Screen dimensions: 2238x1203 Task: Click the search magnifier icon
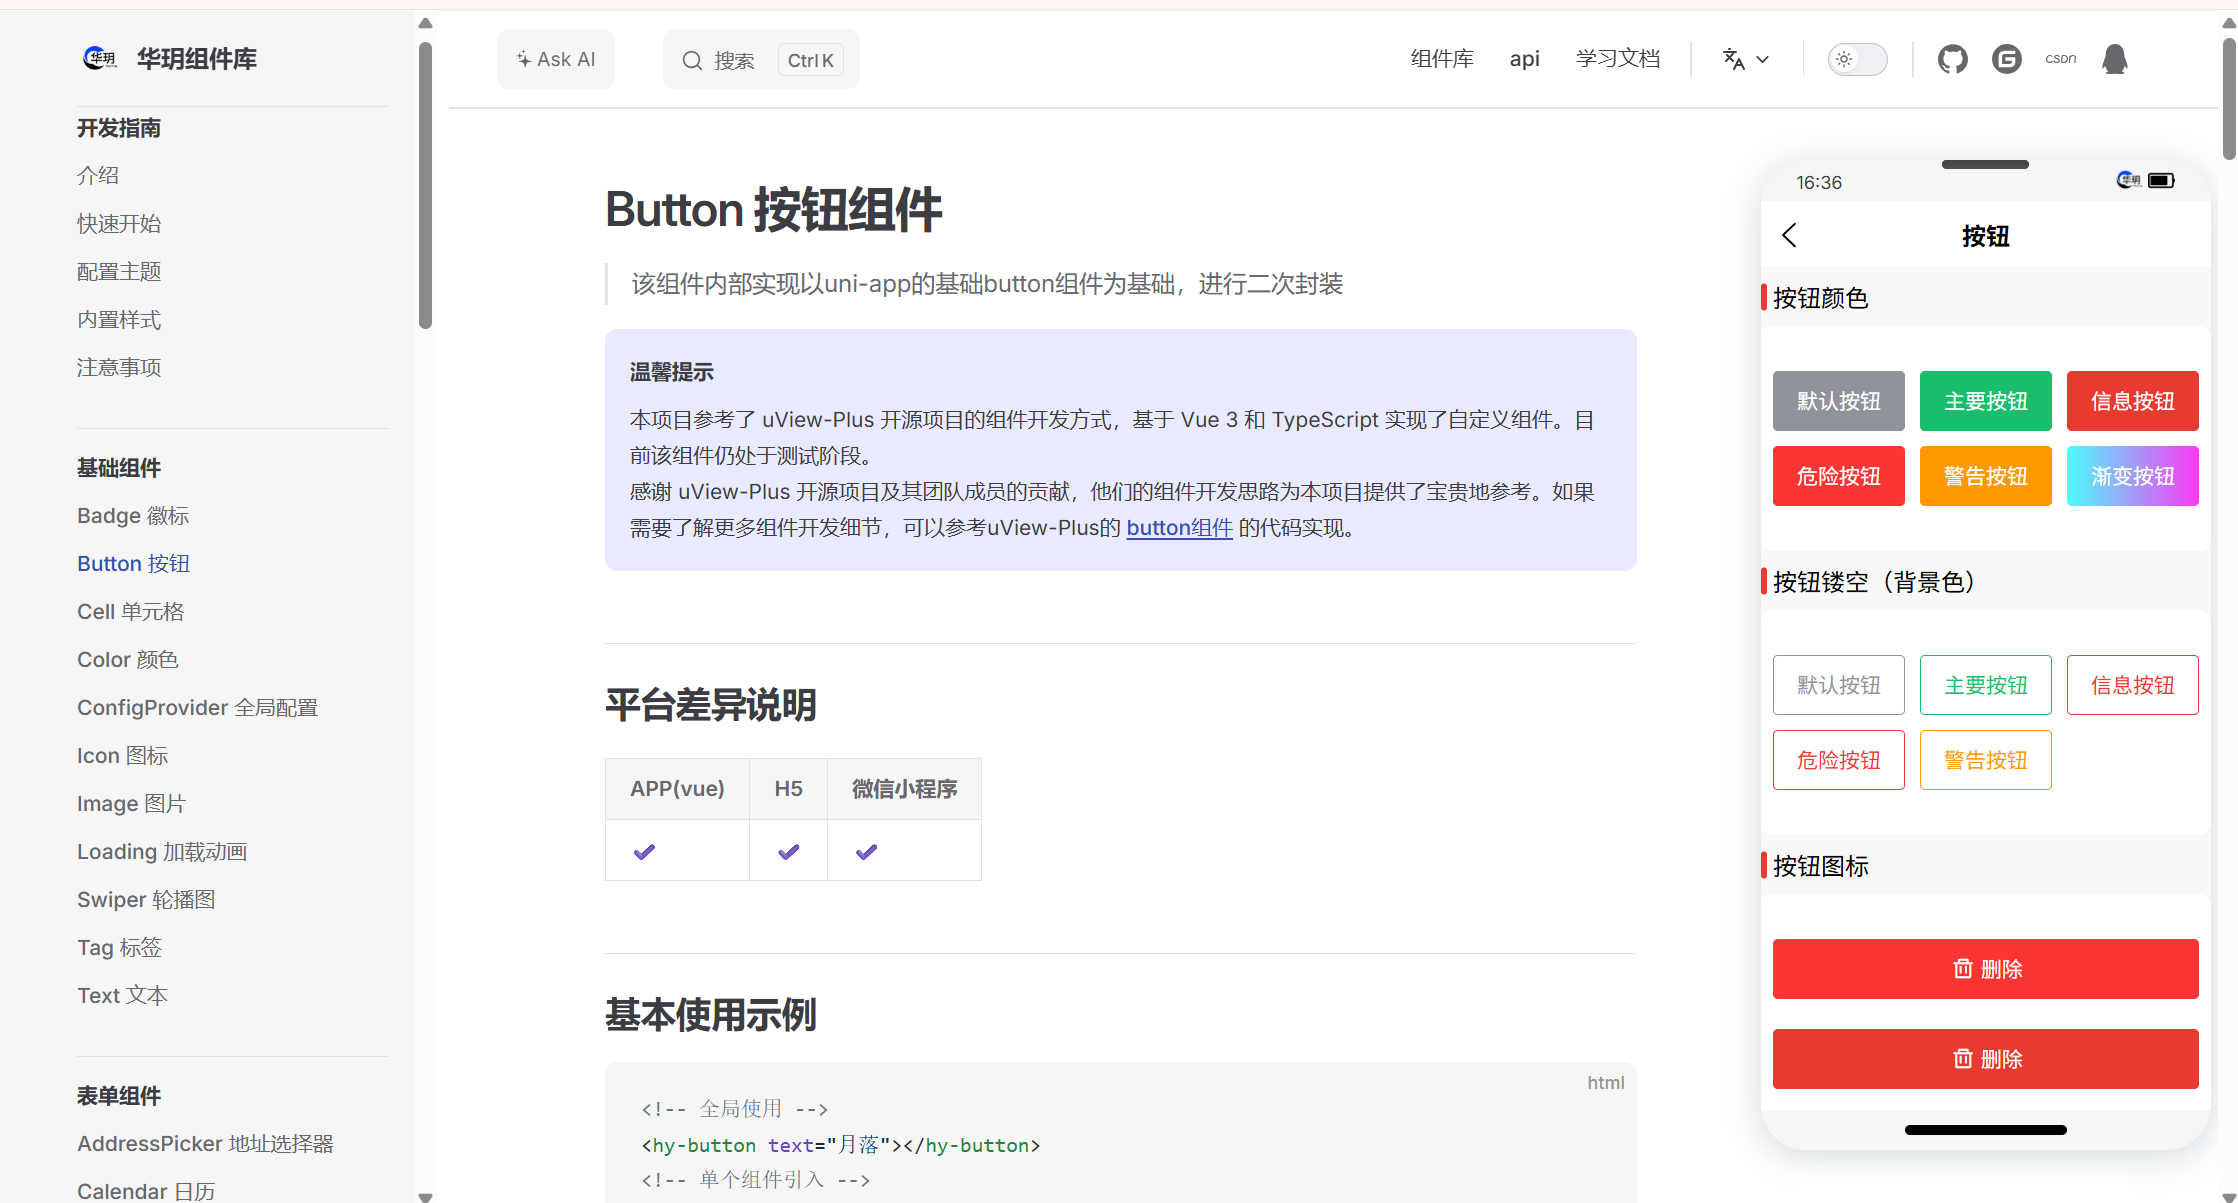pos(692,60)
